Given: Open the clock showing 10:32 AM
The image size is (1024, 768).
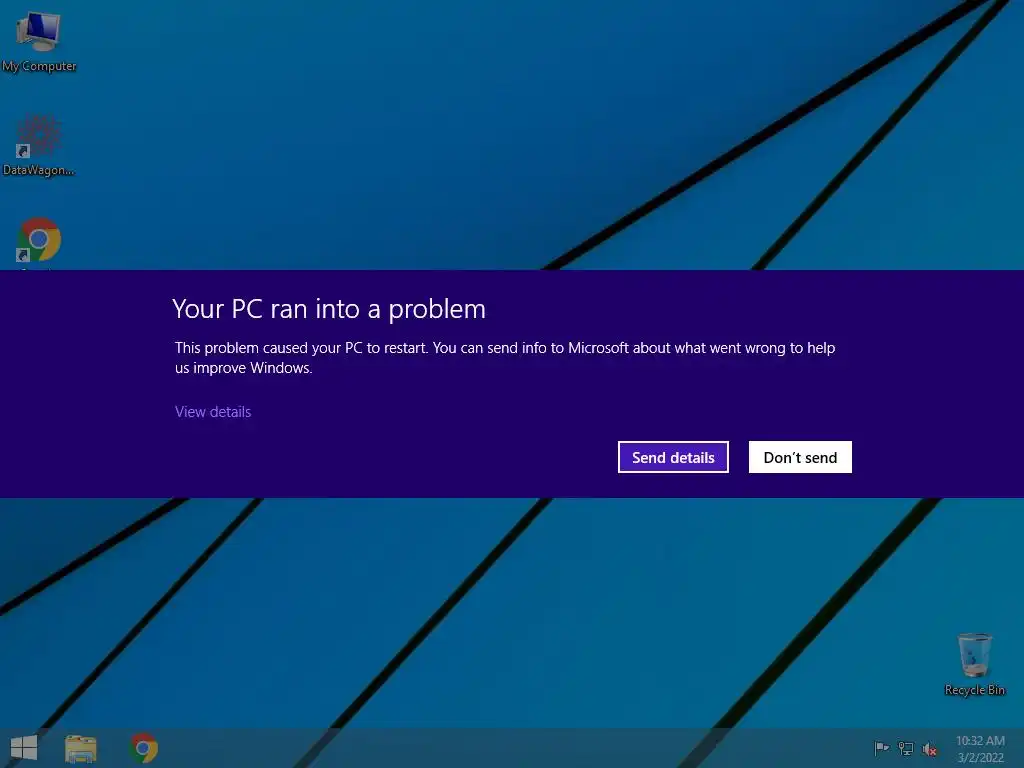Looking at the screenshot, I should (980, 748).
